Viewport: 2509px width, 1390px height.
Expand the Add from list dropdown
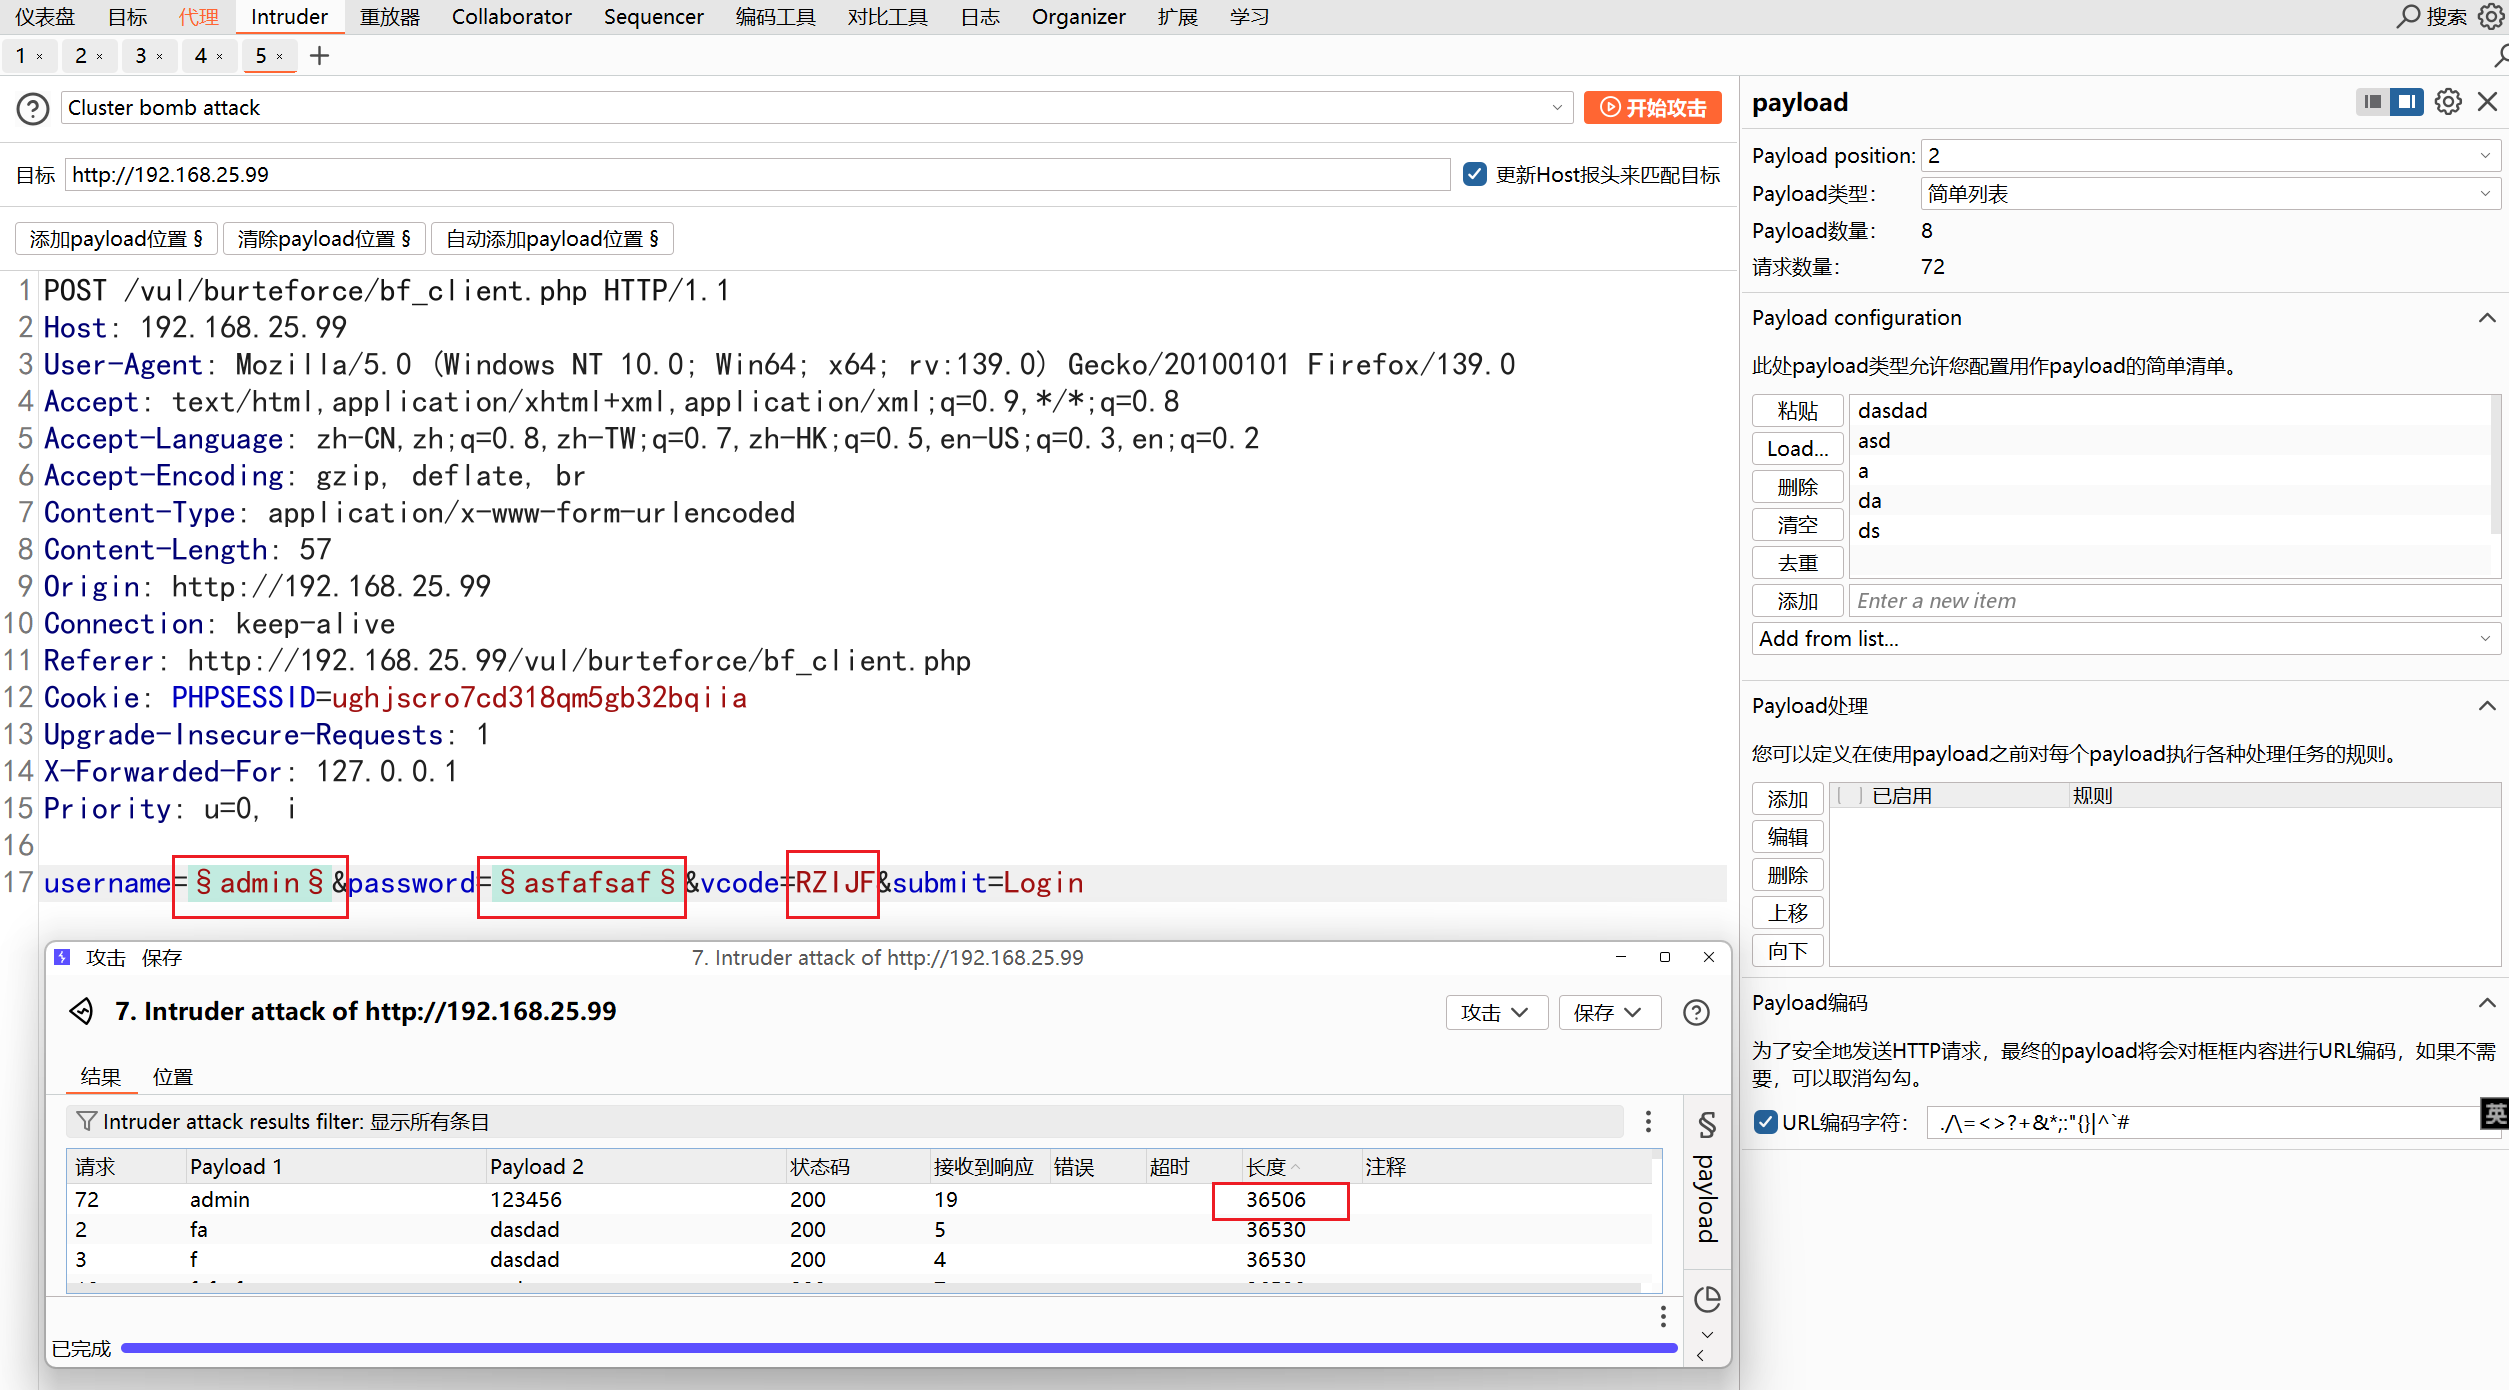point(2125,638)
